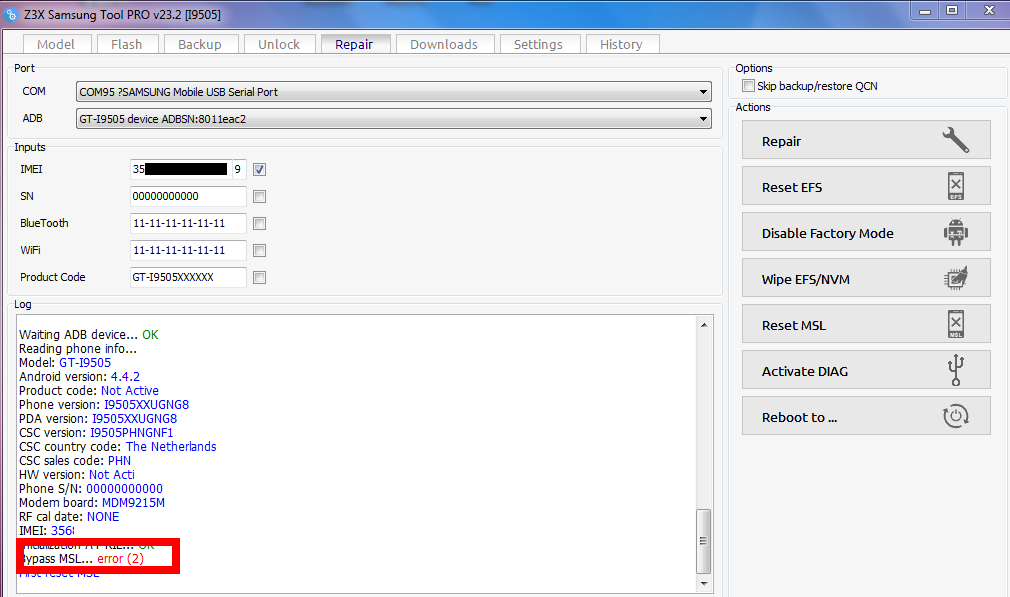Viewport: 1010px width, 597px height.
Task: Open the Backup tab
Action: [x=200, y=44]
